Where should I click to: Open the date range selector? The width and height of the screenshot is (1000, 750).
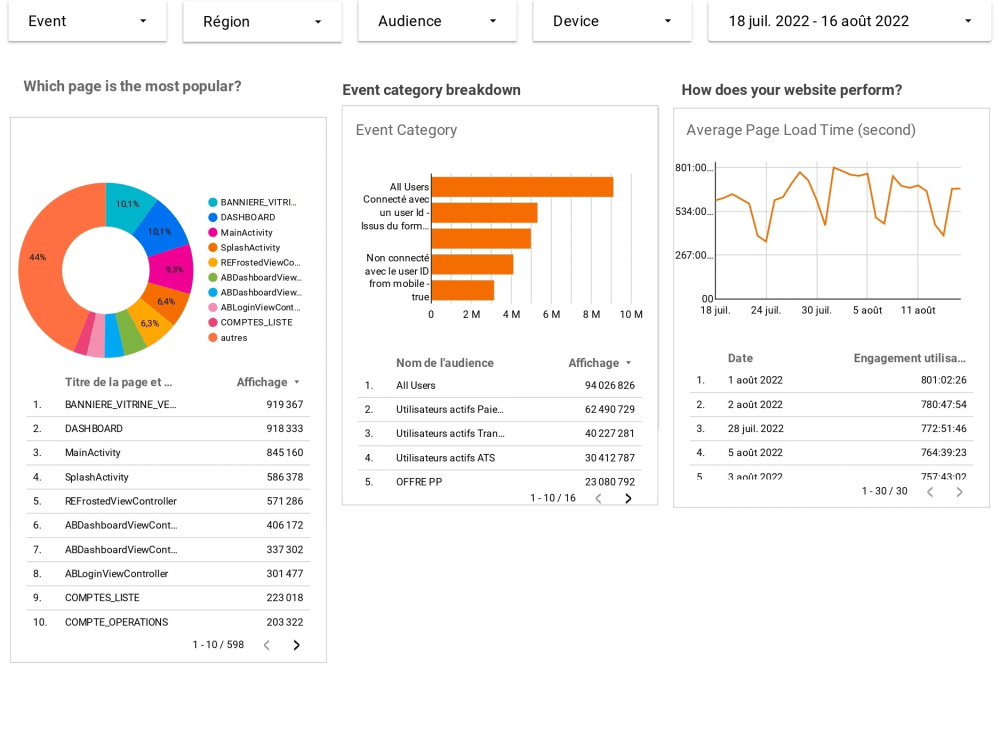coord(849,20)
